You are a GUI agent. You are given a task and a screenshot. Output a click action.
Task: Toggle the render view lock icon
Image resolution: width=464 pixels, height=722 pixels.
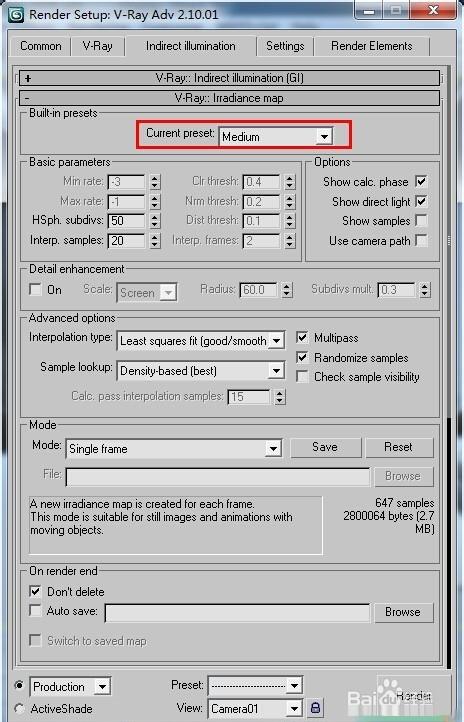315,707
